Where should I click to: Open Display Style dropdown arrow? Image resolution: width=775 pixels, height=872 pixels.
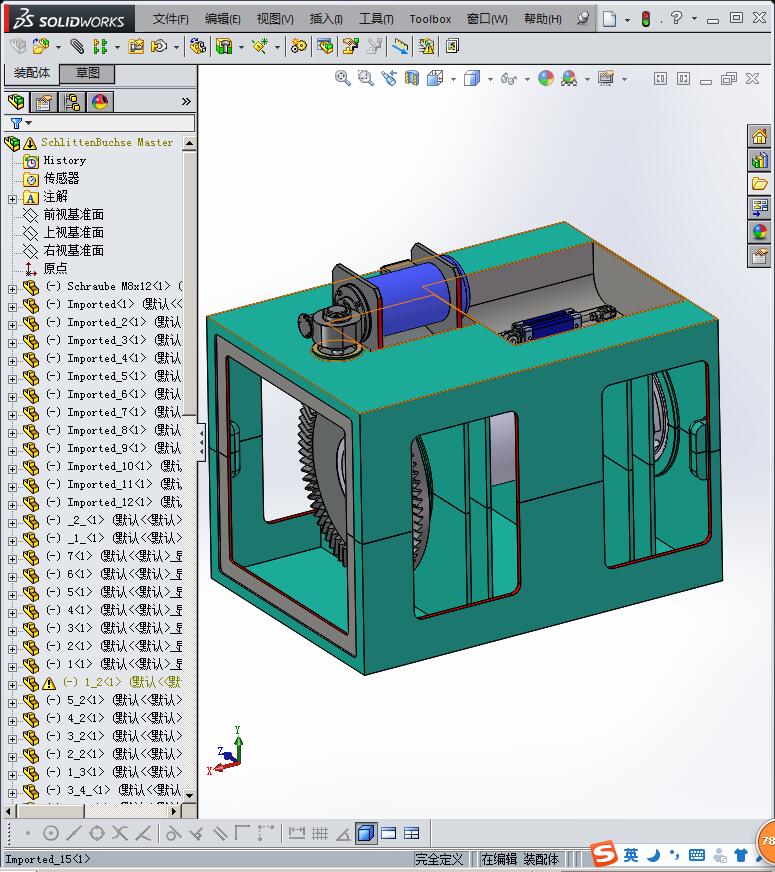coord(490,80)
